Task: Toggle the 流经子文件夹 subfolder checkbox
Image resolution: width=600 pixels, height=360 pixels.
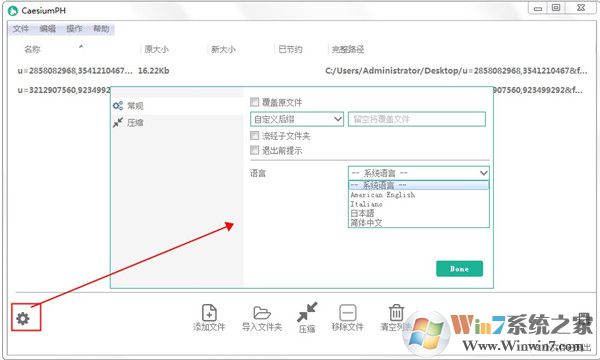Action: click(254, 135)
